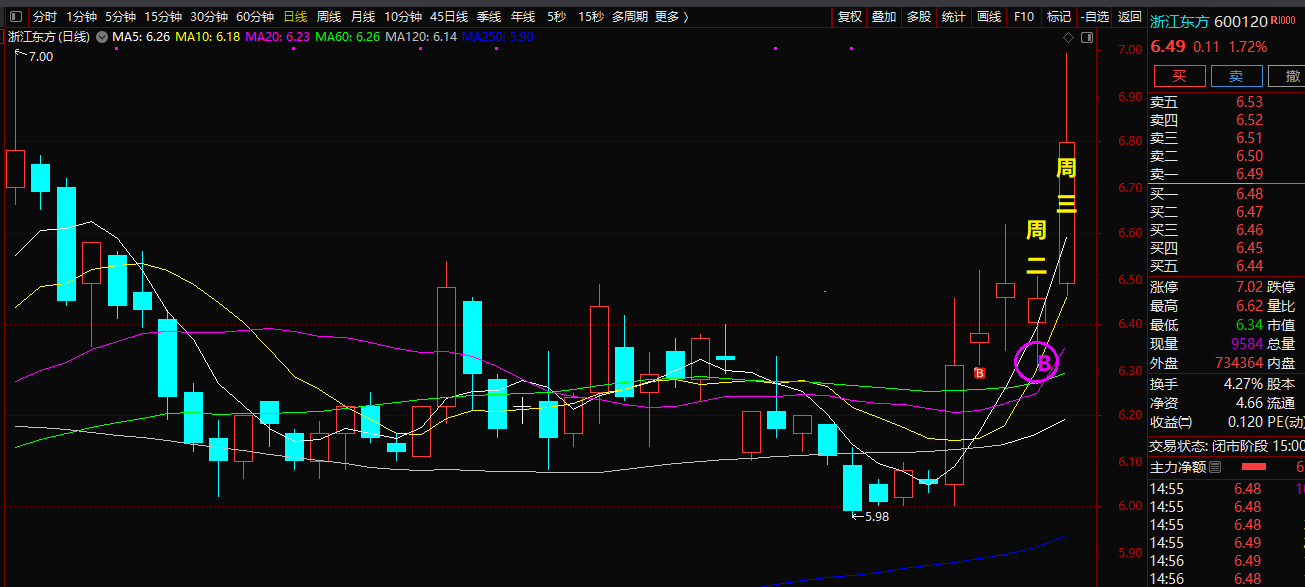Click the 买一 price 6.48
The height and width of the screenshot is (587, 1305).
point(1249,194)
